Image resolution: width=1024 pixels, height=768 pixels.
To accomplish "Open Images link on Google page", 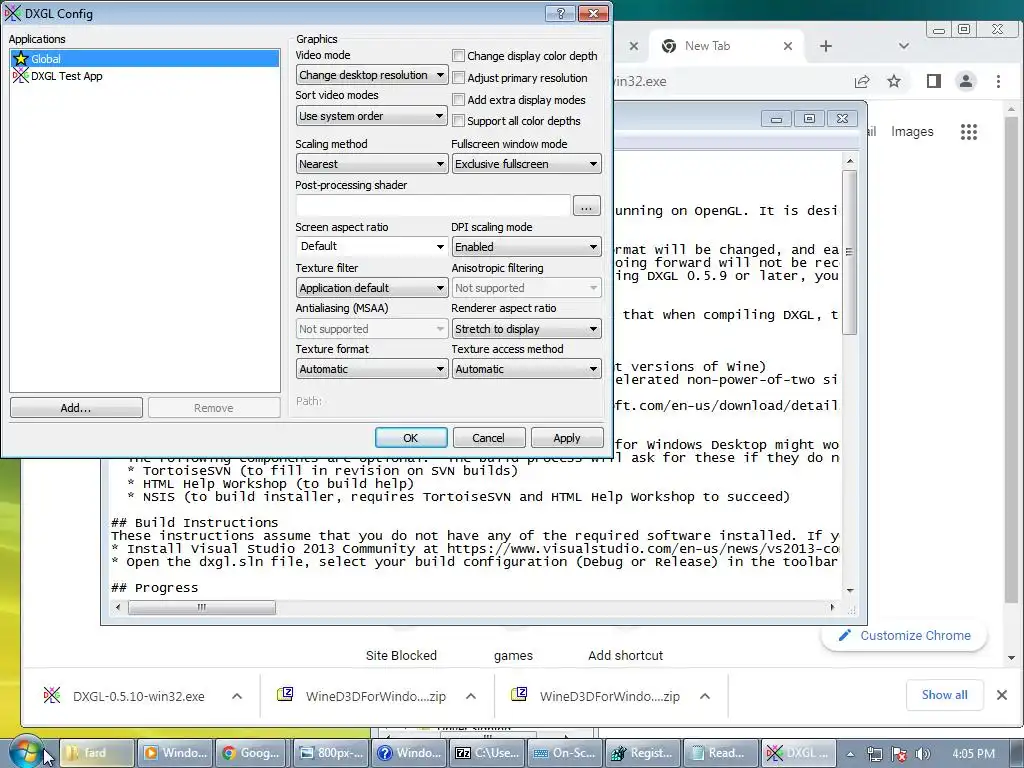I will [x=912, y=131].
